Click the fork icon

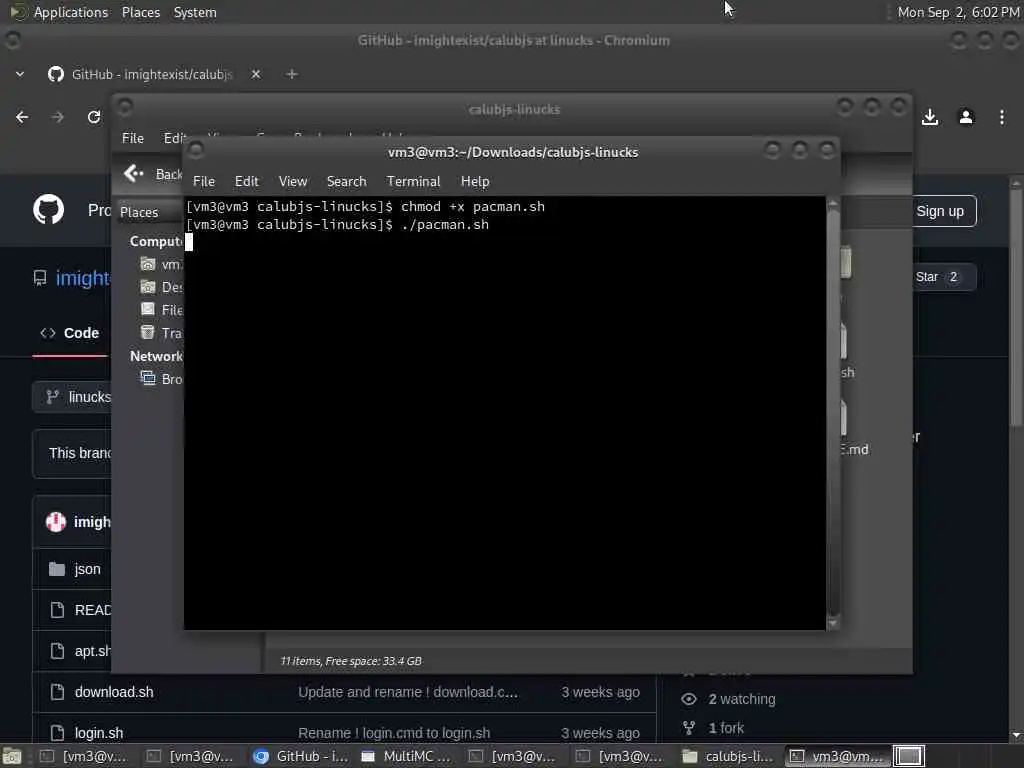pyautogui.click(x=688, y=728)
